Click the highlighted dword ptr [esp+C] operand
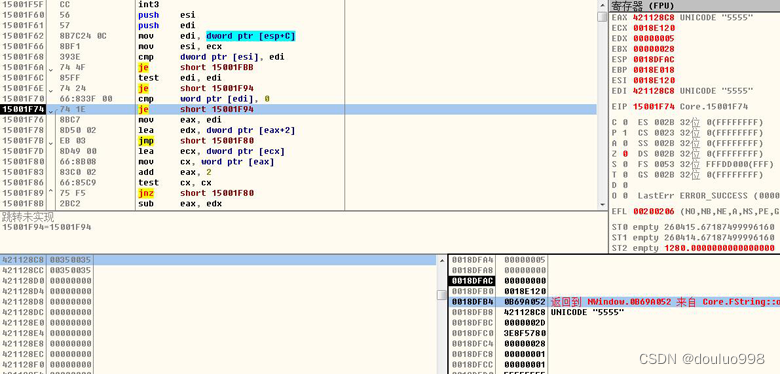The image size is (780, 374). click(251, 36)
